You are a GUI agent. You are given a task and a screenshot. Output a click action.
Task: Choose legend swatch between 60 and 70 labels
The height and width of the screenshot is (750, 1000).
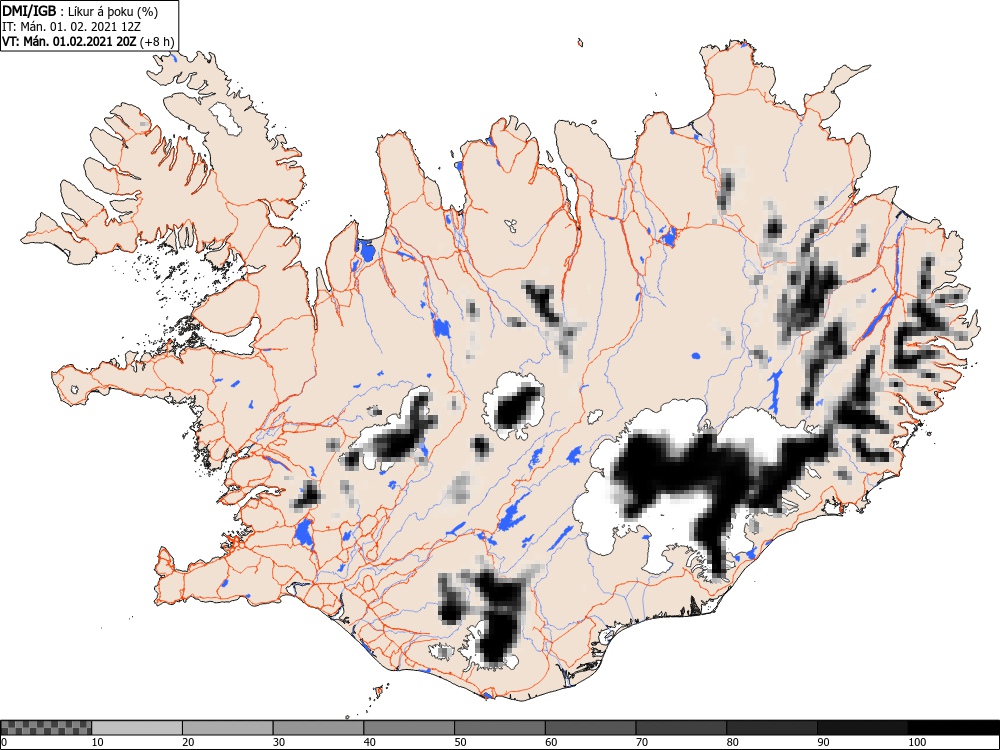point(590,728)
